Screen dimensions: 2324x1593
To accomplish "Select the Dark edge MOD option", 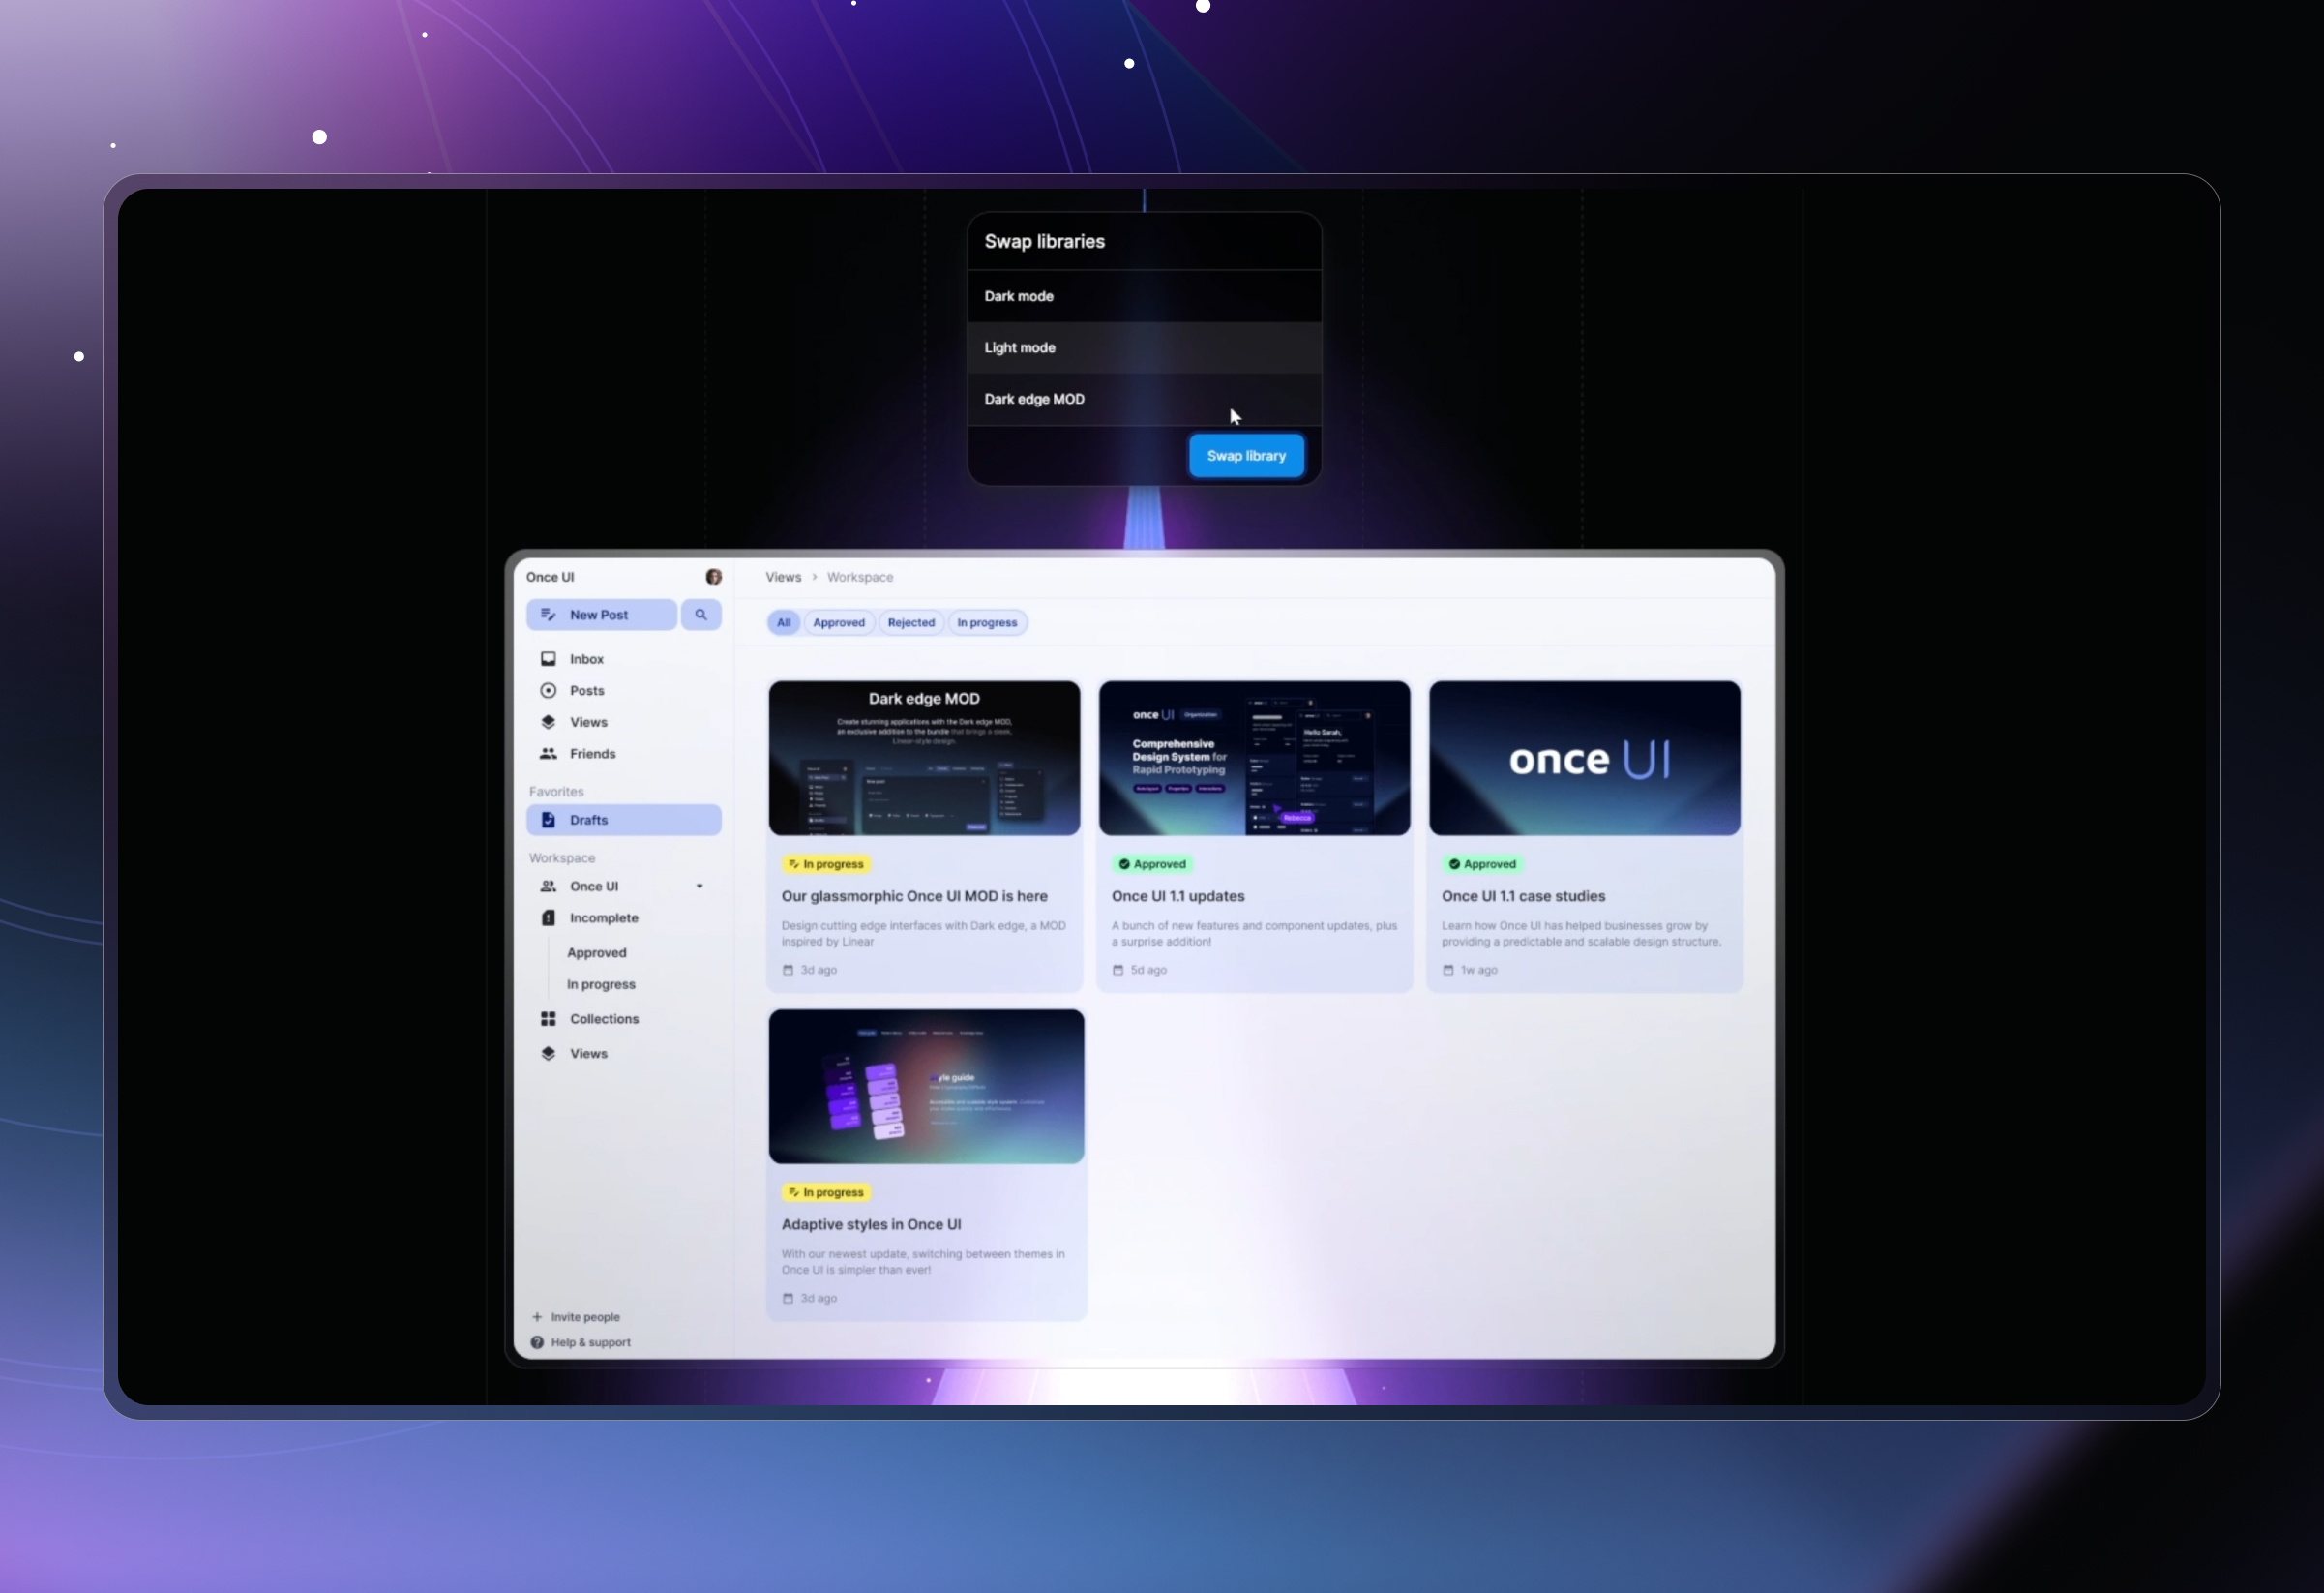I will click(1143, 398).
